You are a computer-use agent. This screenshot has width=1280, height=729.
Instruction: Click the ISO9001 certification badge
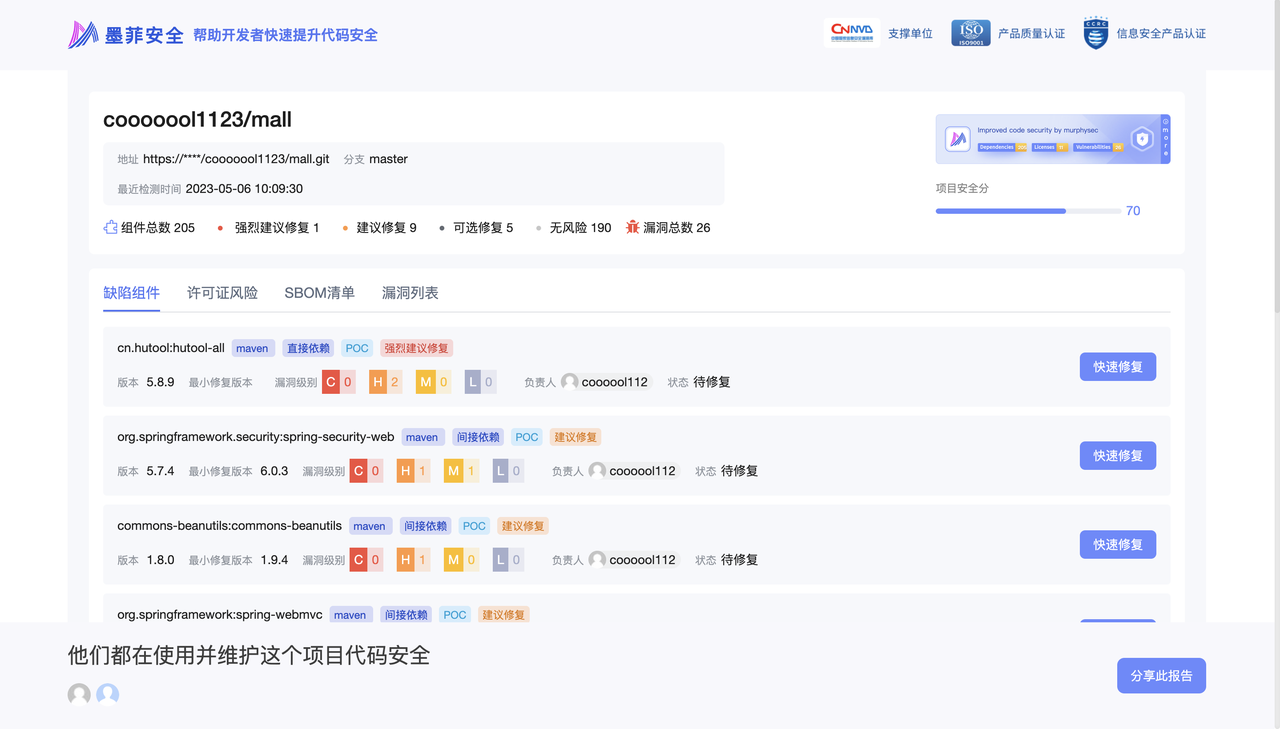click(970, 33)
